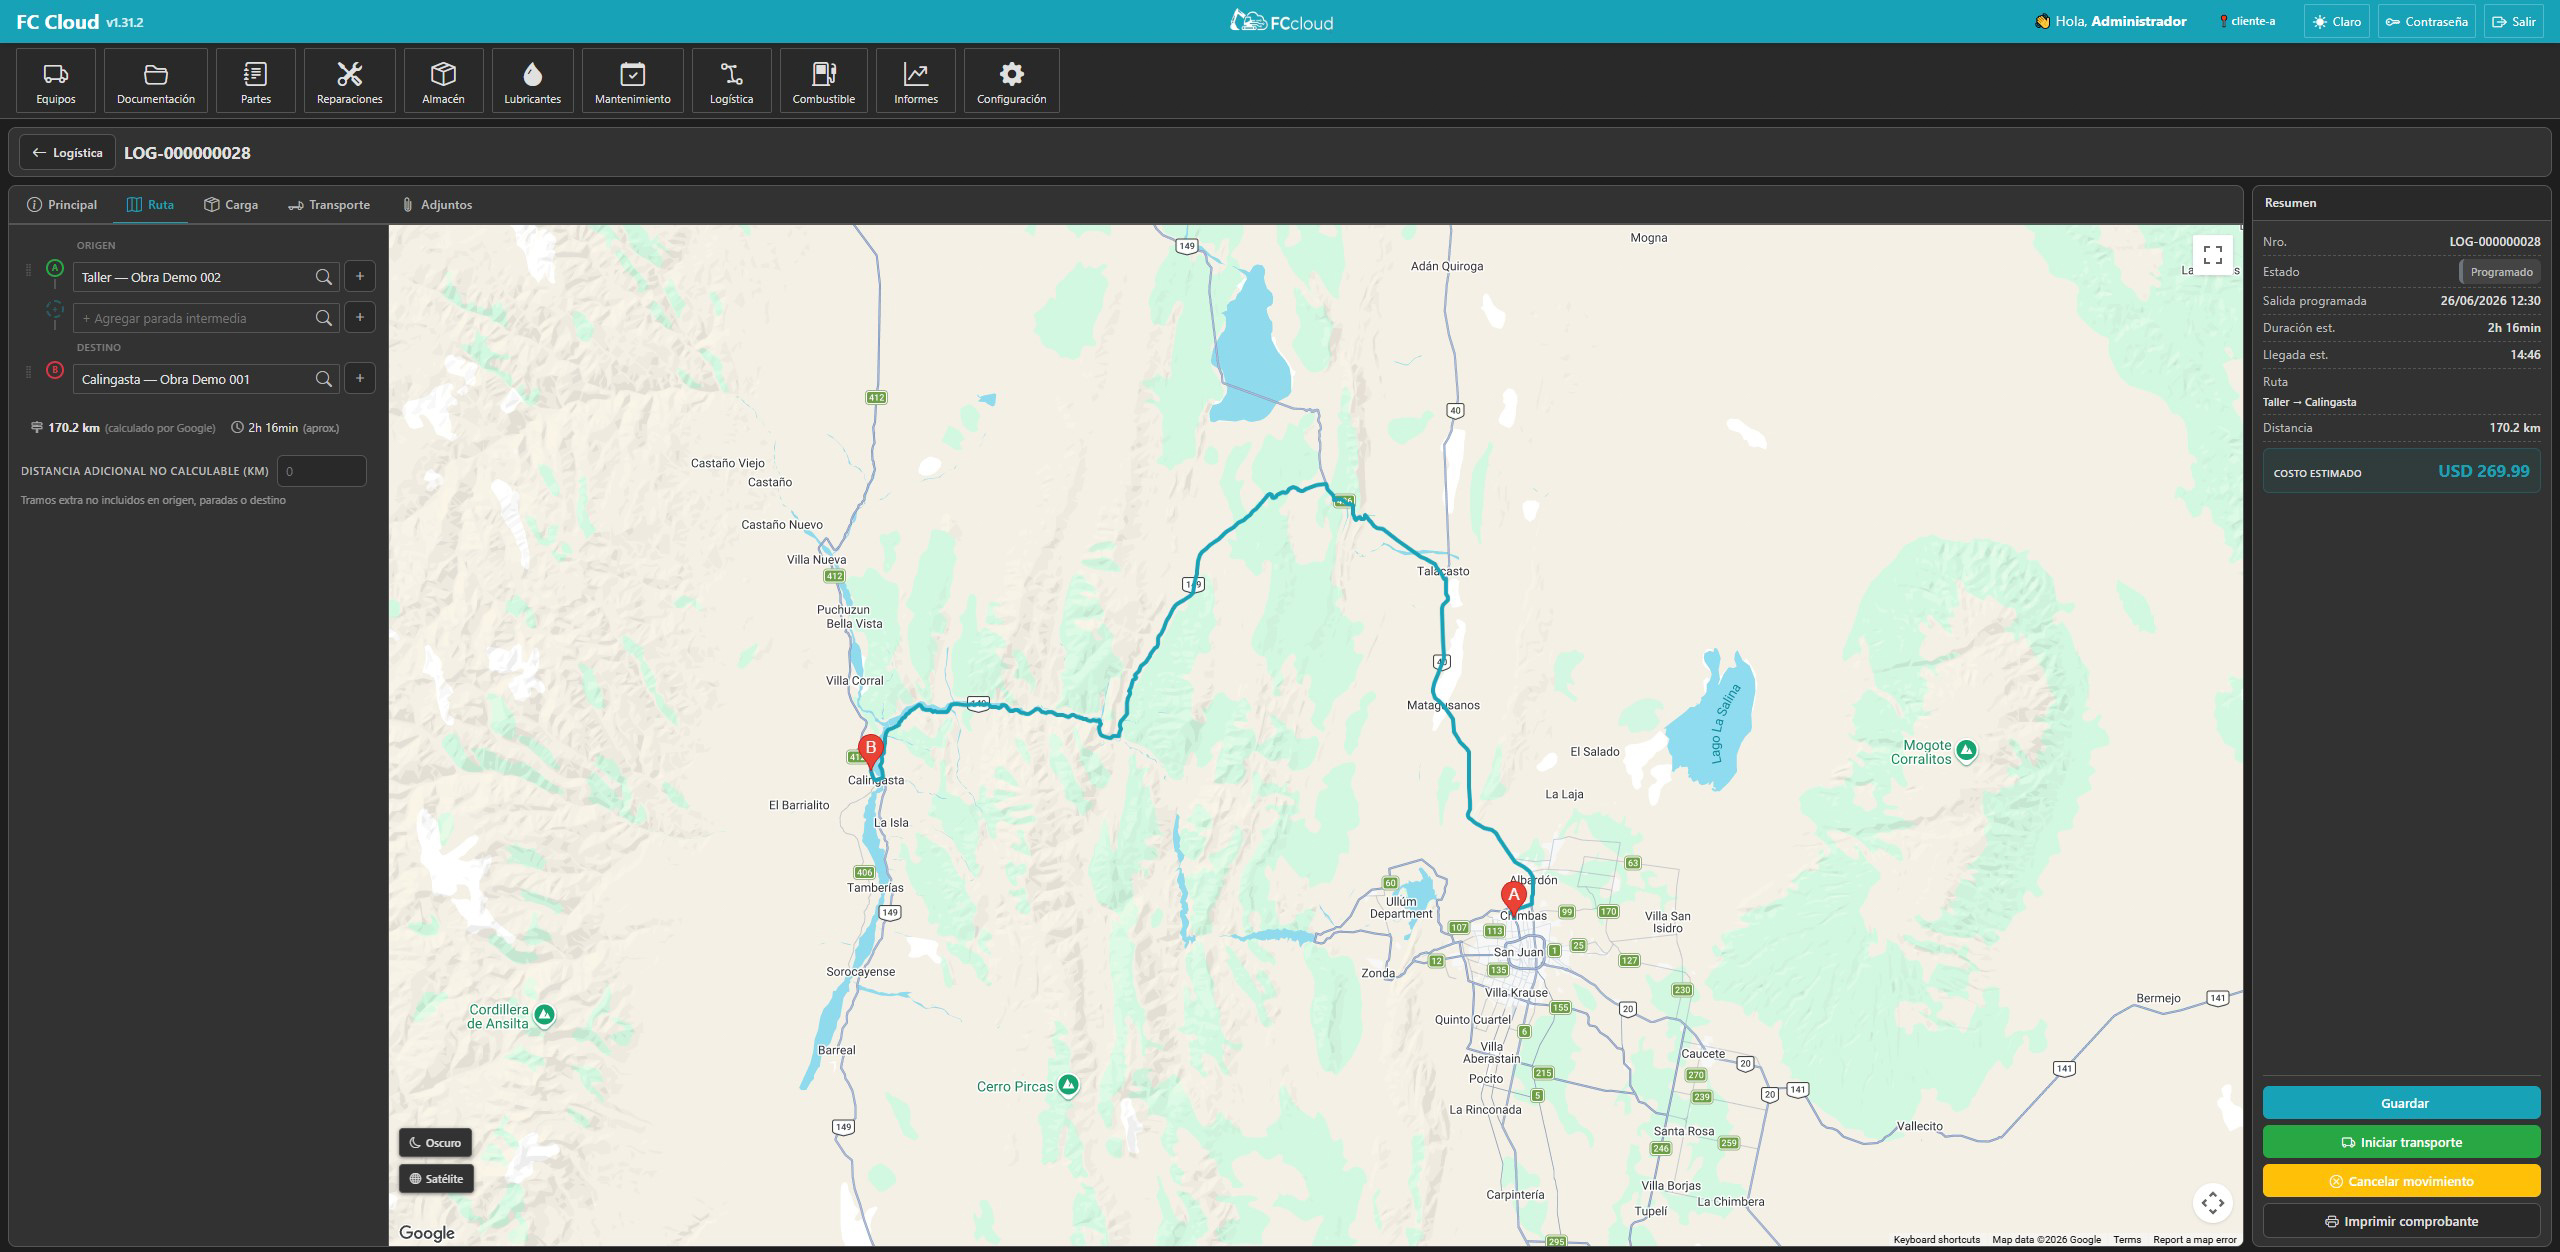This screenshot has height=1252, width=2560.
Task: Click Salida programada 26/06/2026 12:30 value
Action: [2490, 300]
